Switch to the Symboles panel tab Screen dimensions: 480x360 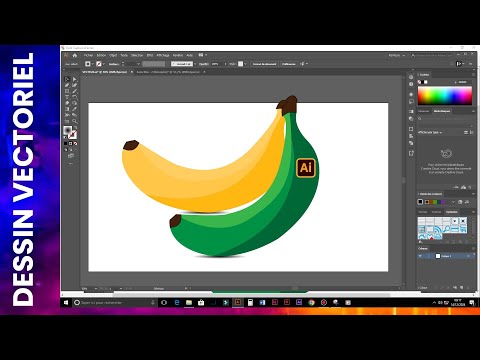tap(452, 212)
